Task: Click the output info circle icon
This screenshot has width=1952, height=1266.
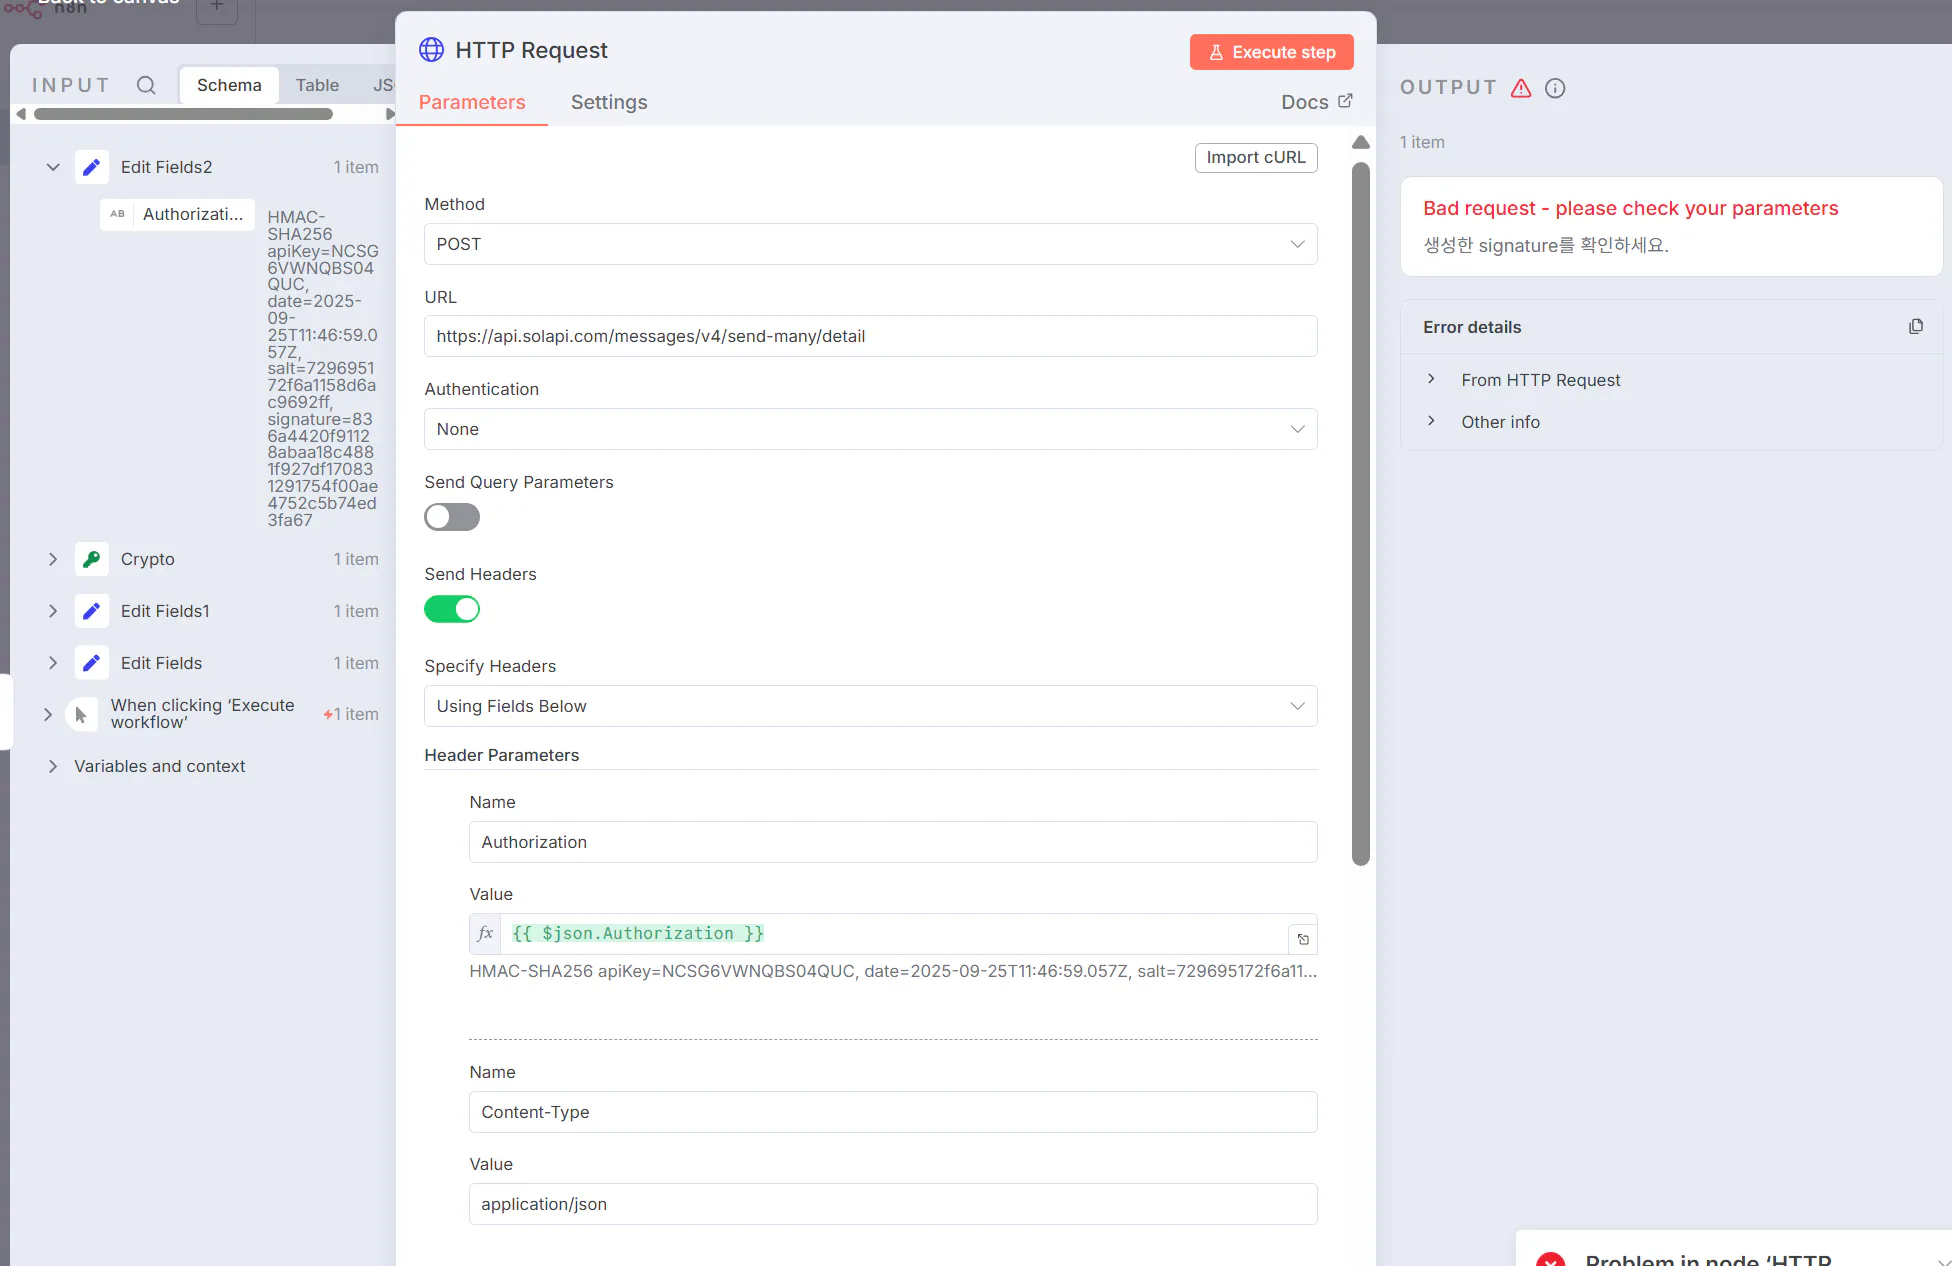Action: (1555, 88)
